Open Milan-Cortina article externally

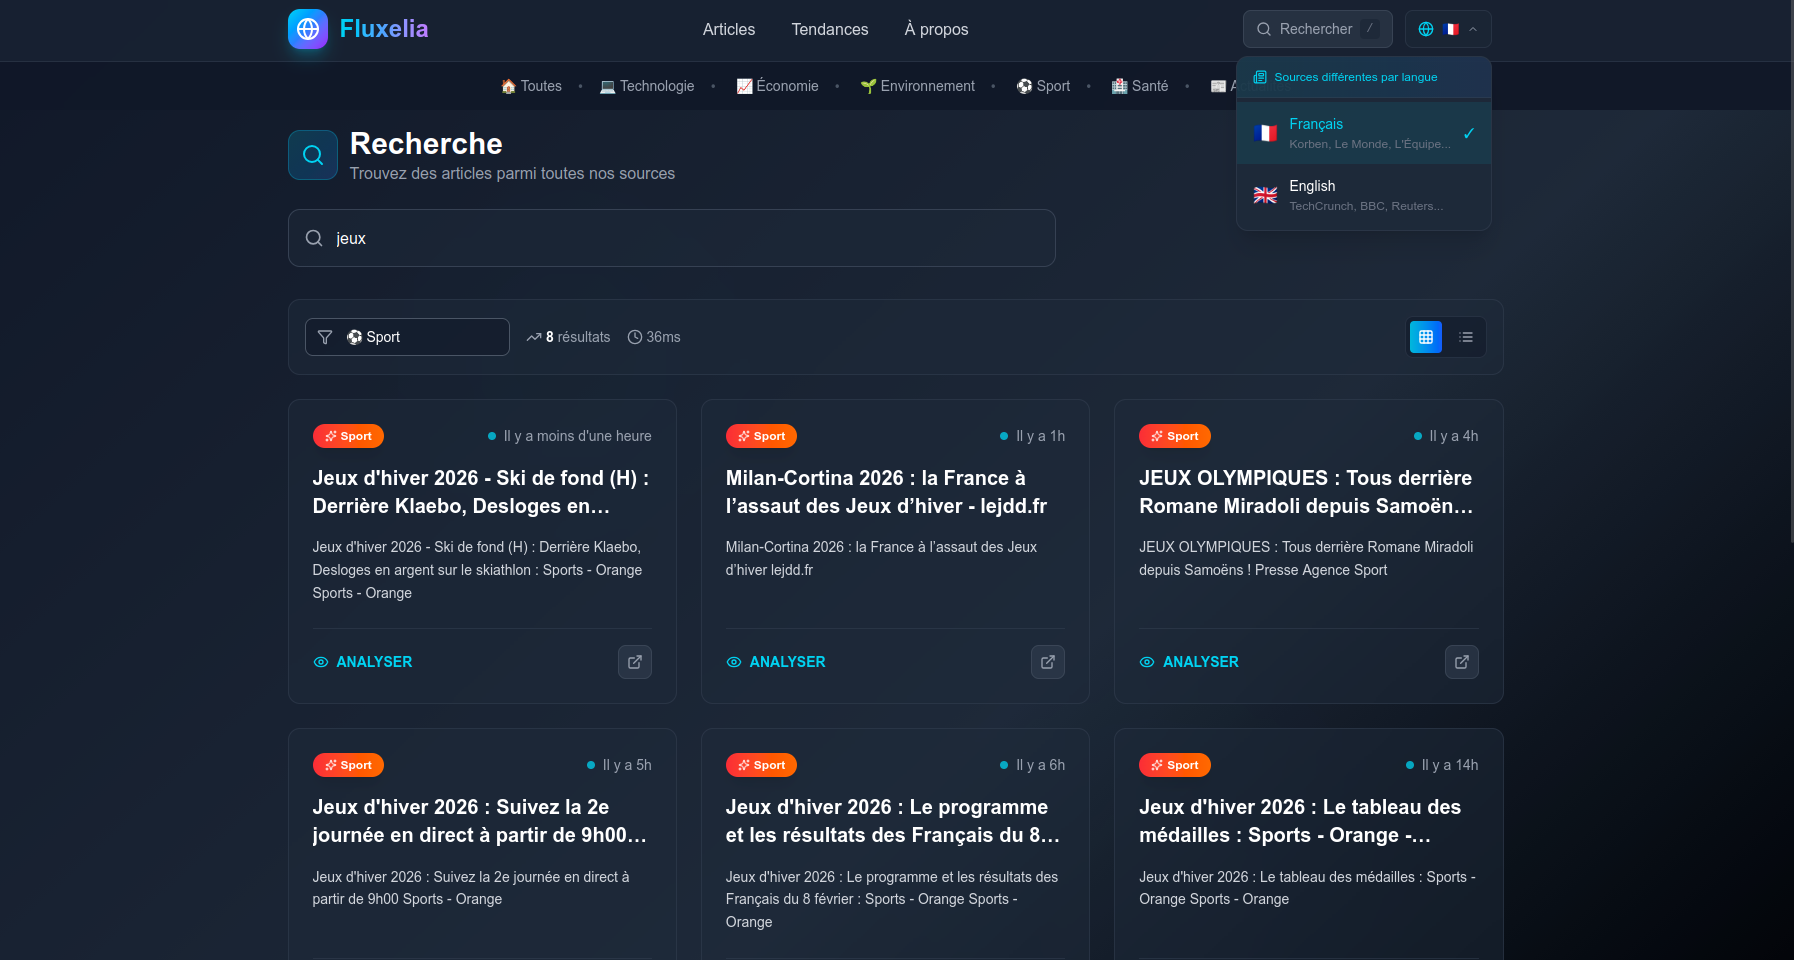pos(1048,662)
